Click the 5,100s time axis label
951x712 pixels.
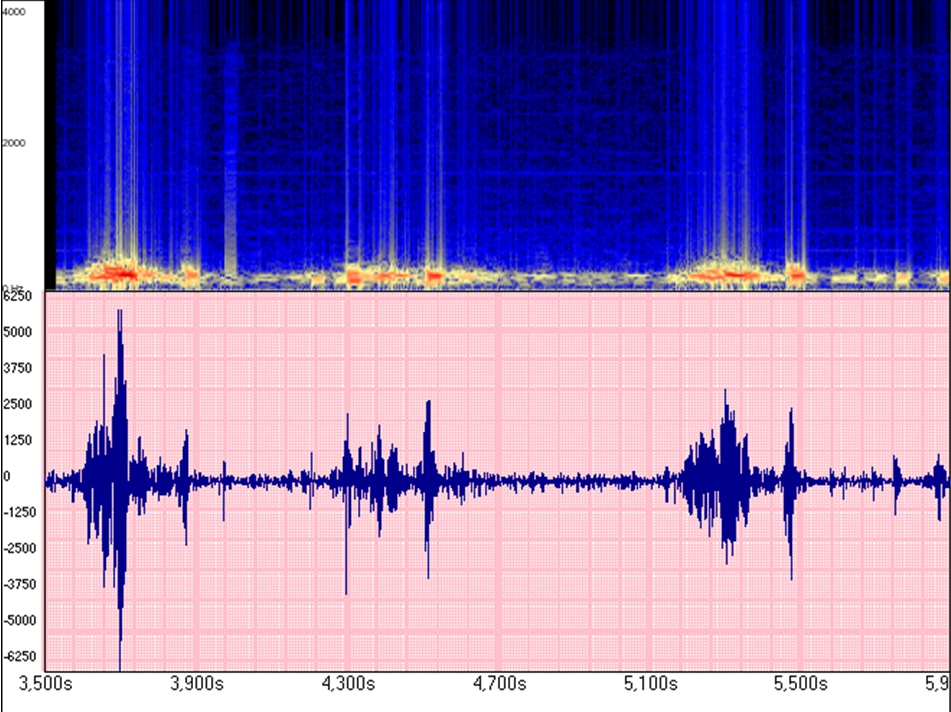651,685
